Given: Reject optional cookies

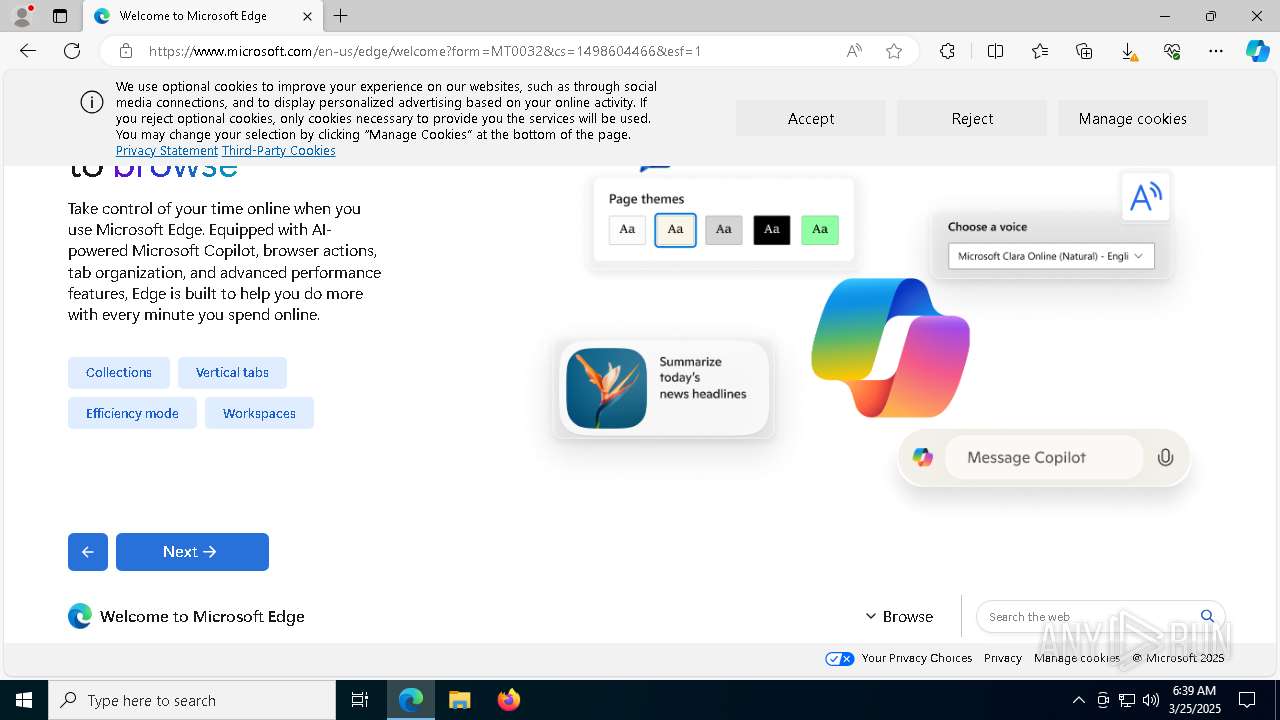Looking at the screenshot, I should tap(972, 118).
